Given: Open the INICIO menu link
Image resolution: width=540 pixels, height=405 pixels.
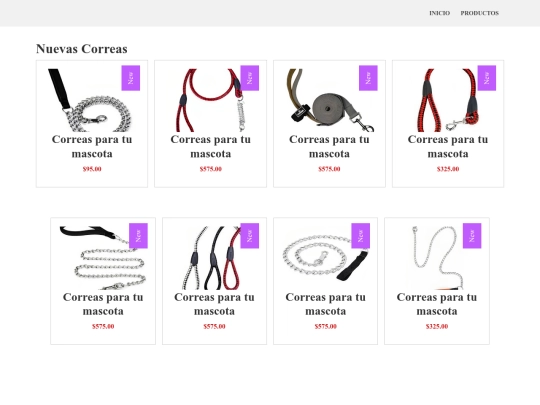Looking at the screenshot, I should (439, 13).
